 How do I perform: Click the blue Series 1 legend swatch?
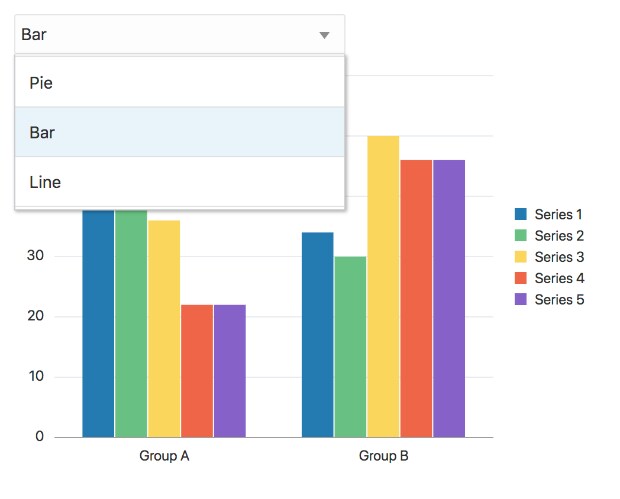coord(520,214)
